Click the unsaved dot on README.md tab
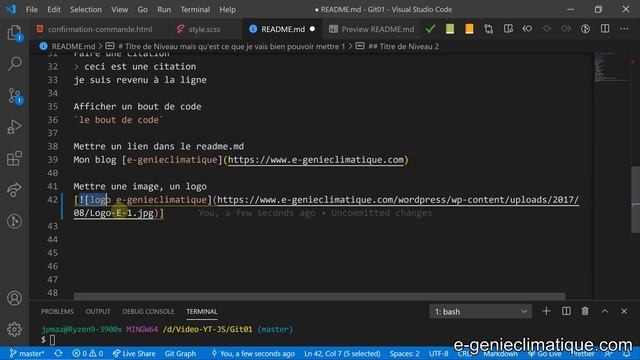 point(312,29)
